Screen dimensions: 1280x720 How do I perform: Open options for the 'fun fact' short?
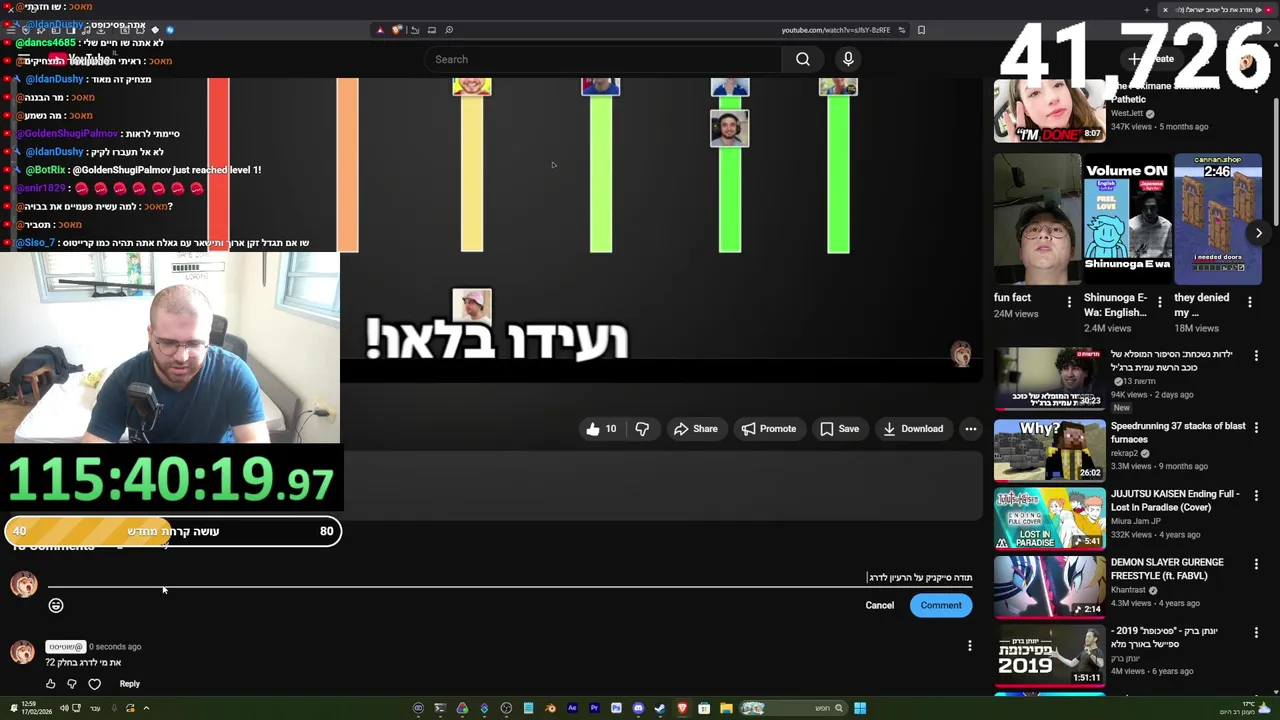tap(1069, 302)
